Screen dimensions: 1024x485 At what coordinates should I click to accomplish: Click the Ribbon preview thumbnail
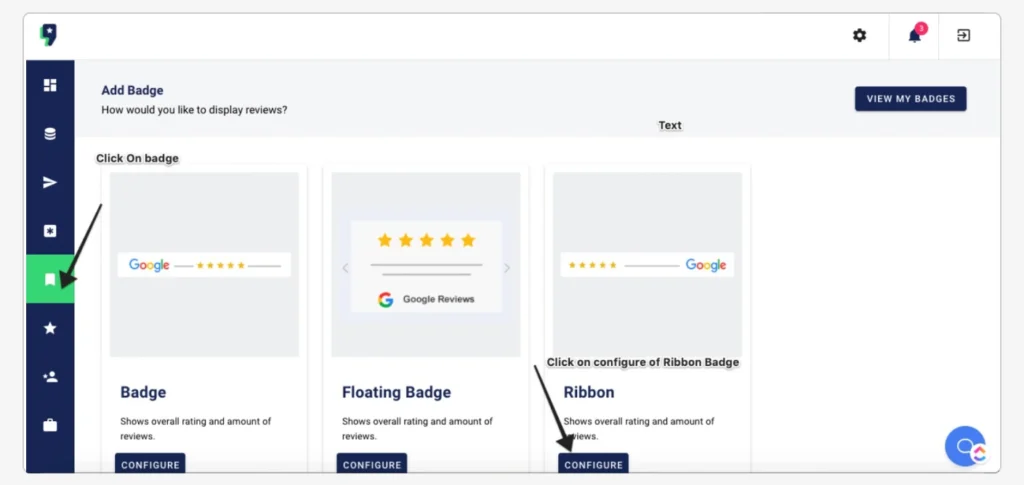647,264
